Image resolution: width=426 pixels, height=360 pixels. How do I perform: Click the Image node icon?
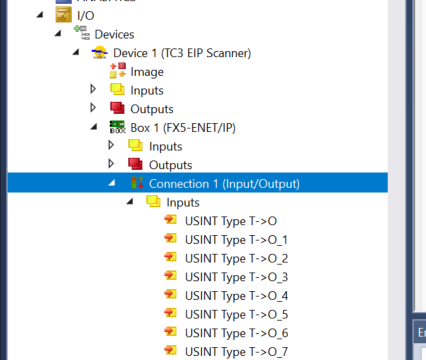[x=118, y=70]
